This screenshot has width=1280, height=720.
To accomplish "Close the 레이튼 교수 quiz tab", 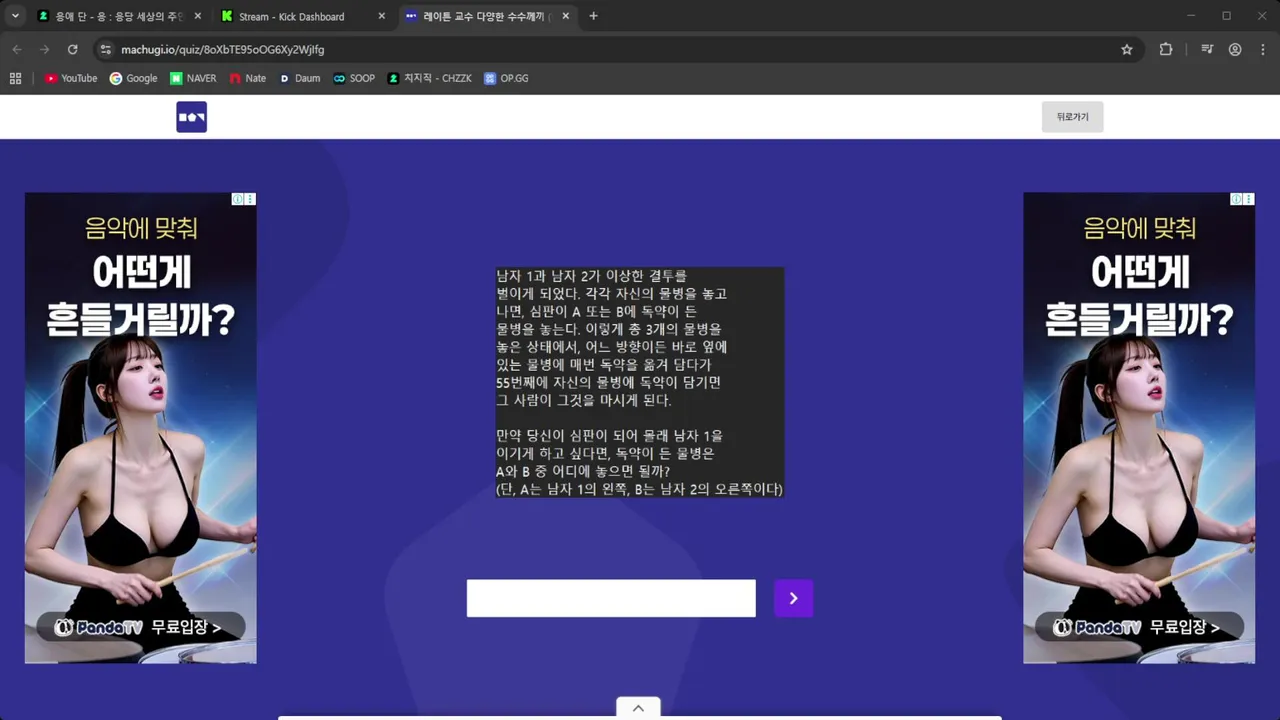I will (x=566, y=16).
